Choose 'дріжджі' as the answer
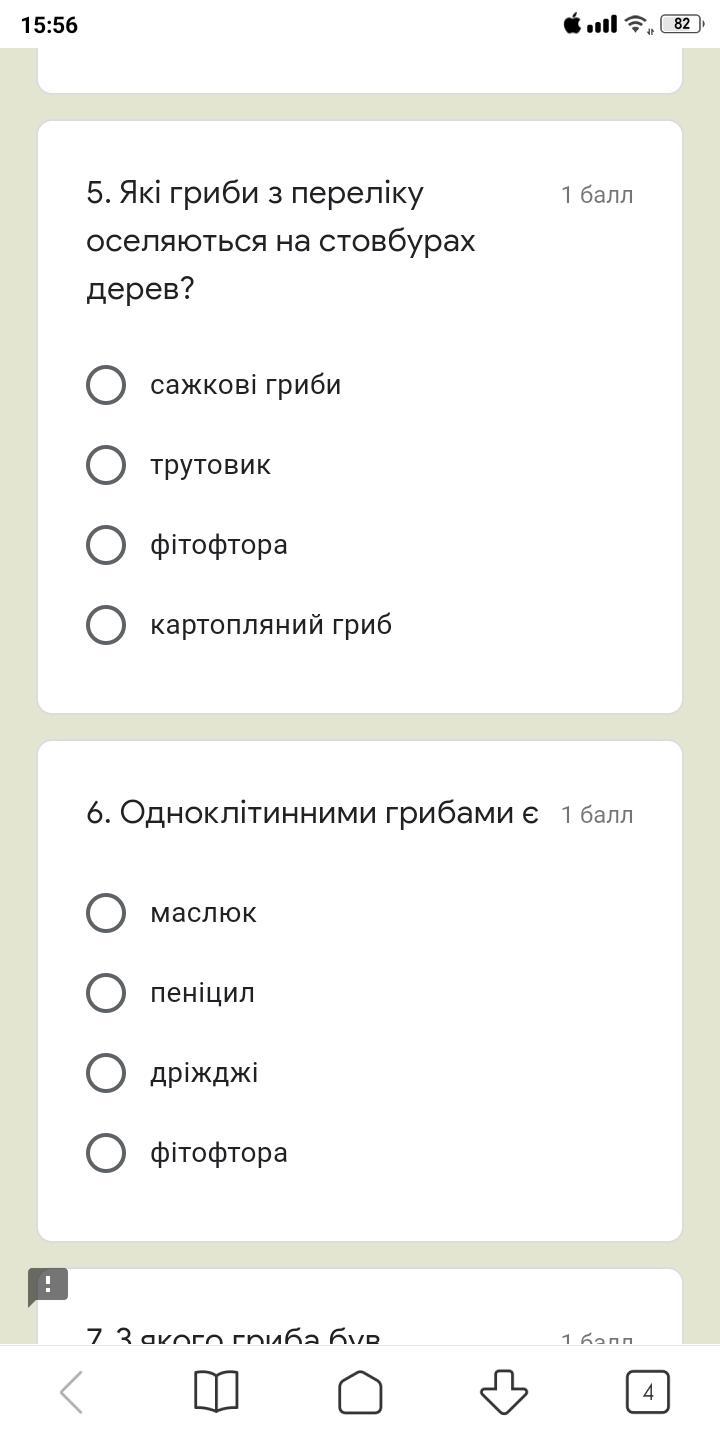 pyautogui.click(x=106, y=1073)
